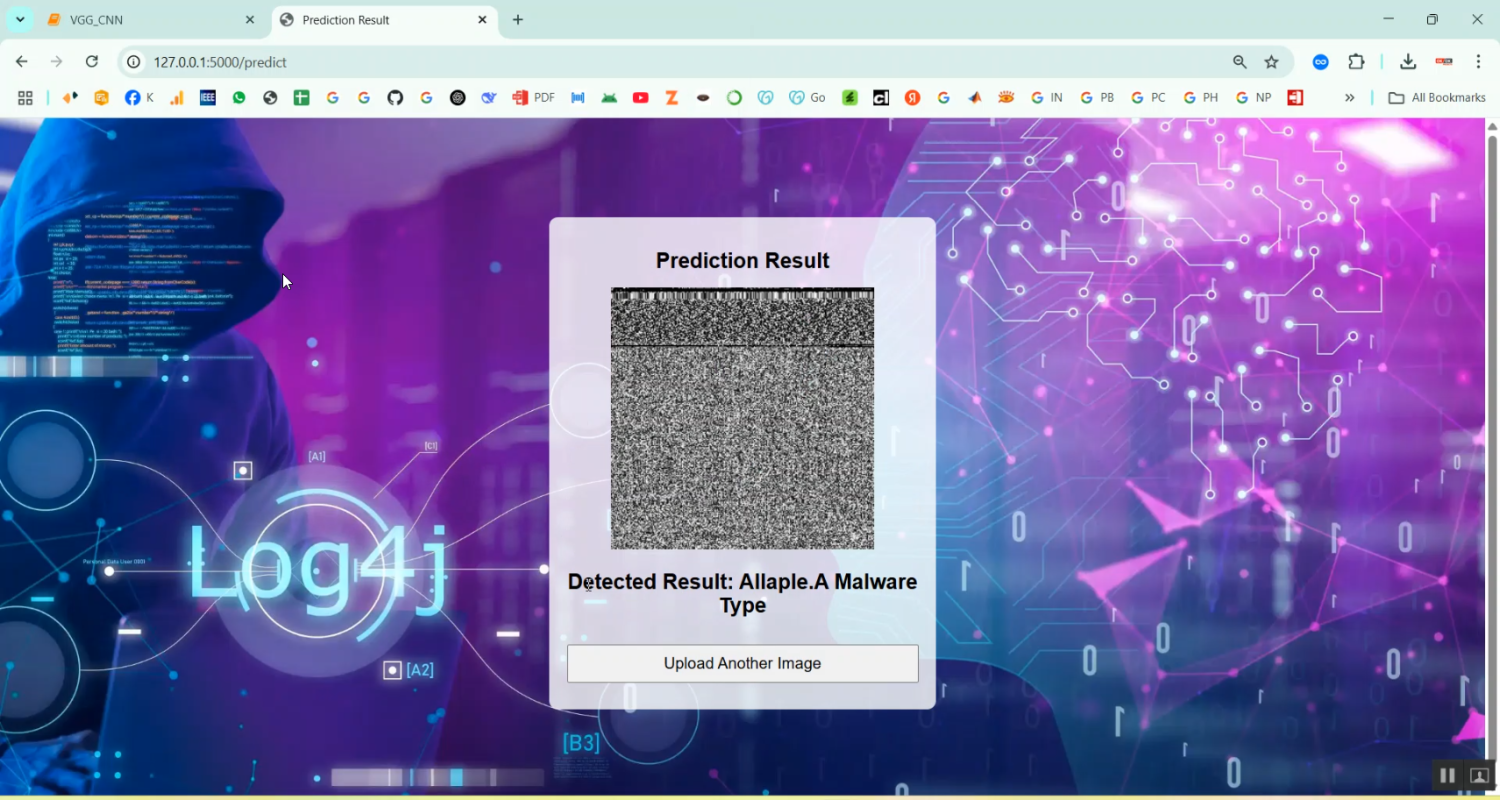The width and height of the screenshot is (1500, 800).
Task: Open Chrome's Downloads icon
Action: pos(1407,61)
